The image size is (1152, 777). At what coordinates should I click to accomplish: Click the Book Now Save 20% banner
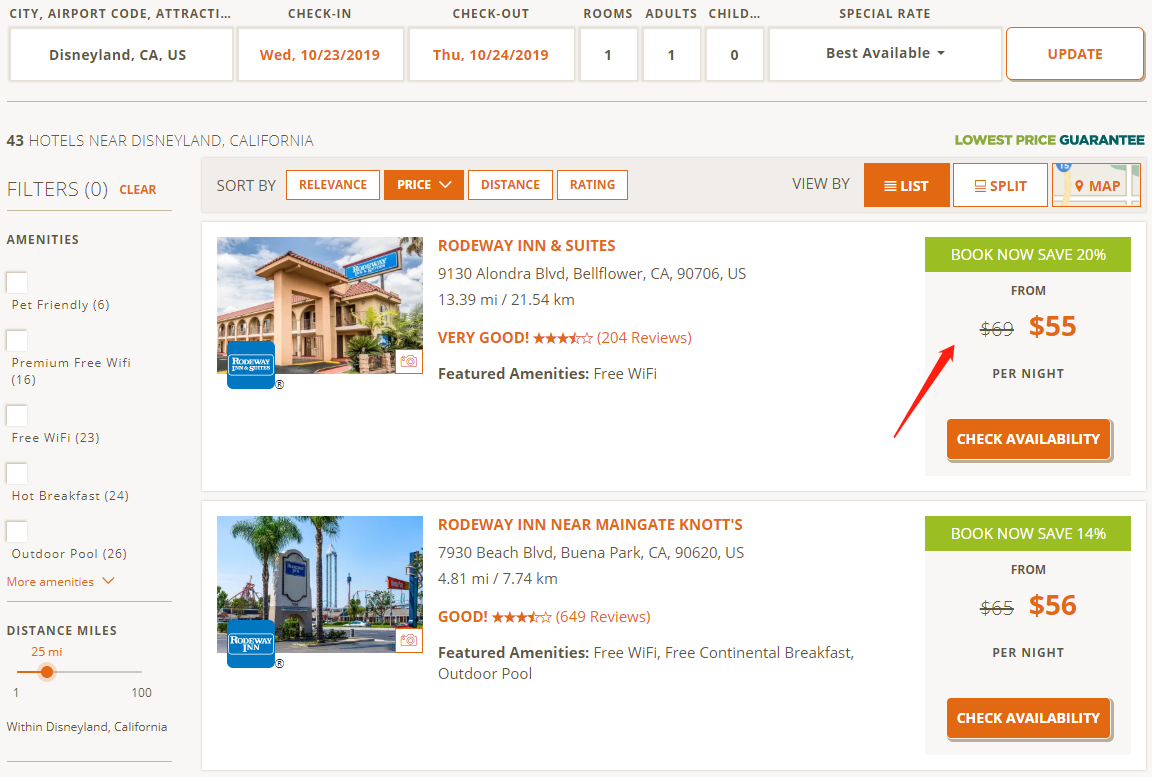[1028, 255]
